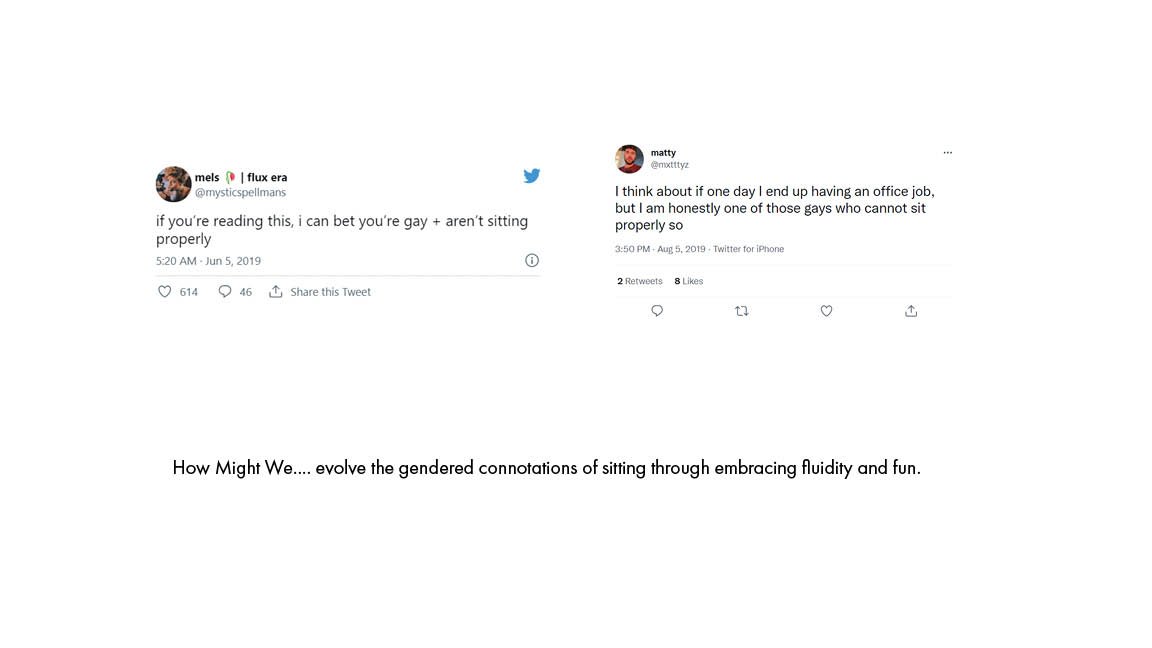Click the share upload icon on mels tweet

[x=276, y=292]
